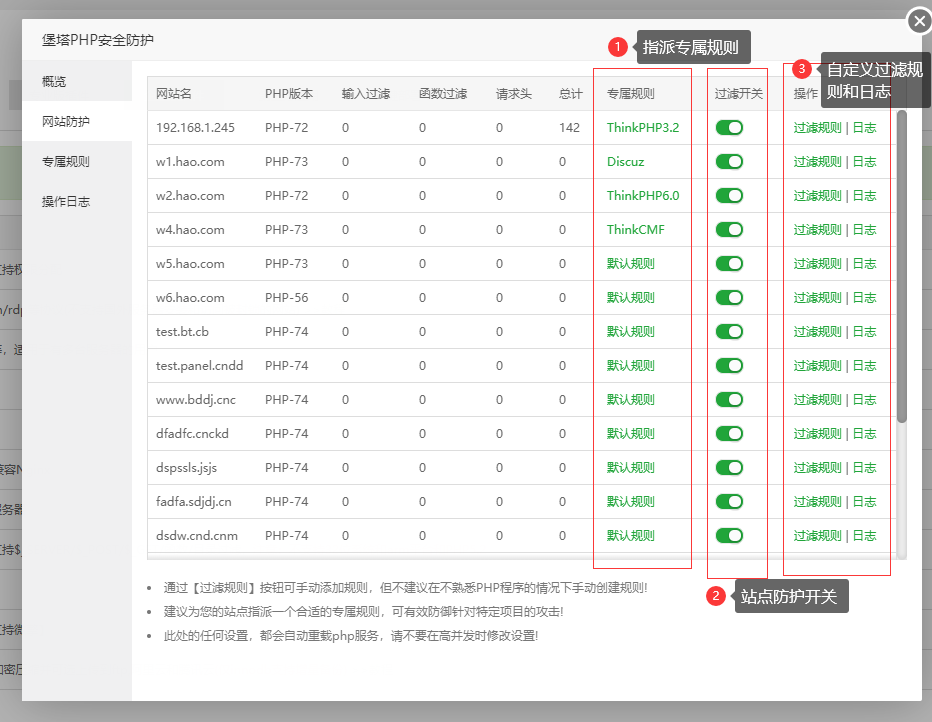Viewport: 932px width, 722px height.
Task: Switch to the 专属规则 sidebar tab
Action: point(66,161)
